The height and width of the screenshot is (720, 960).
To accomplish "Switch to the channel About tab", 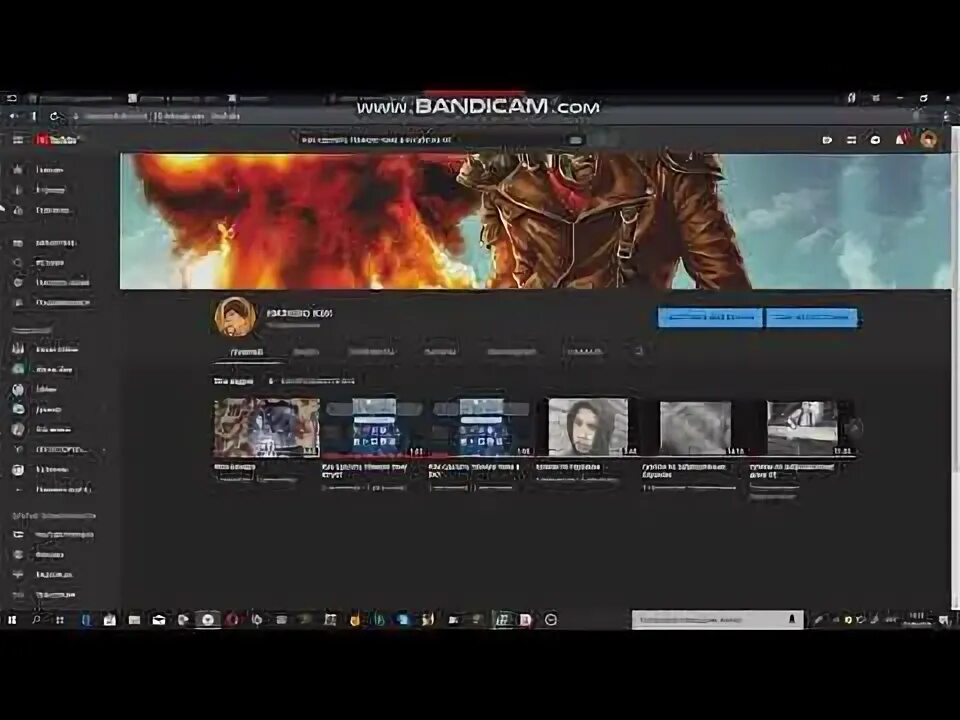I will (585, 352).
